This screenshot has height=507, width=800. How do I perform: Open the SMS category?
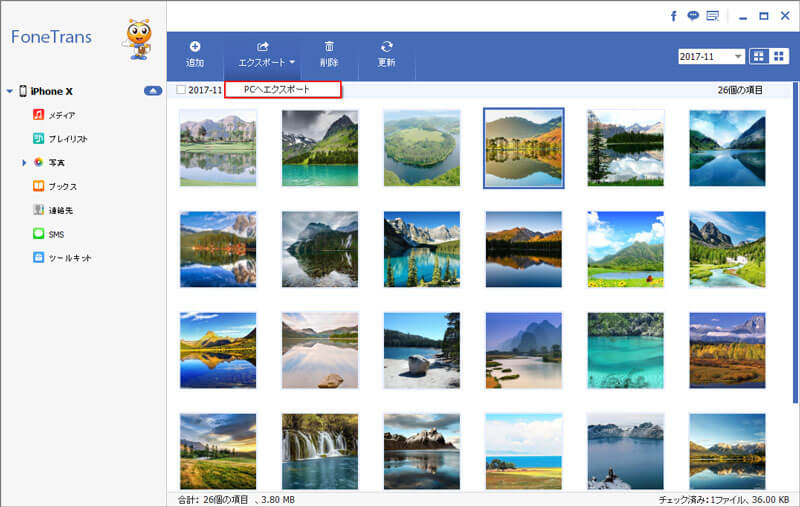click(55, 233)
